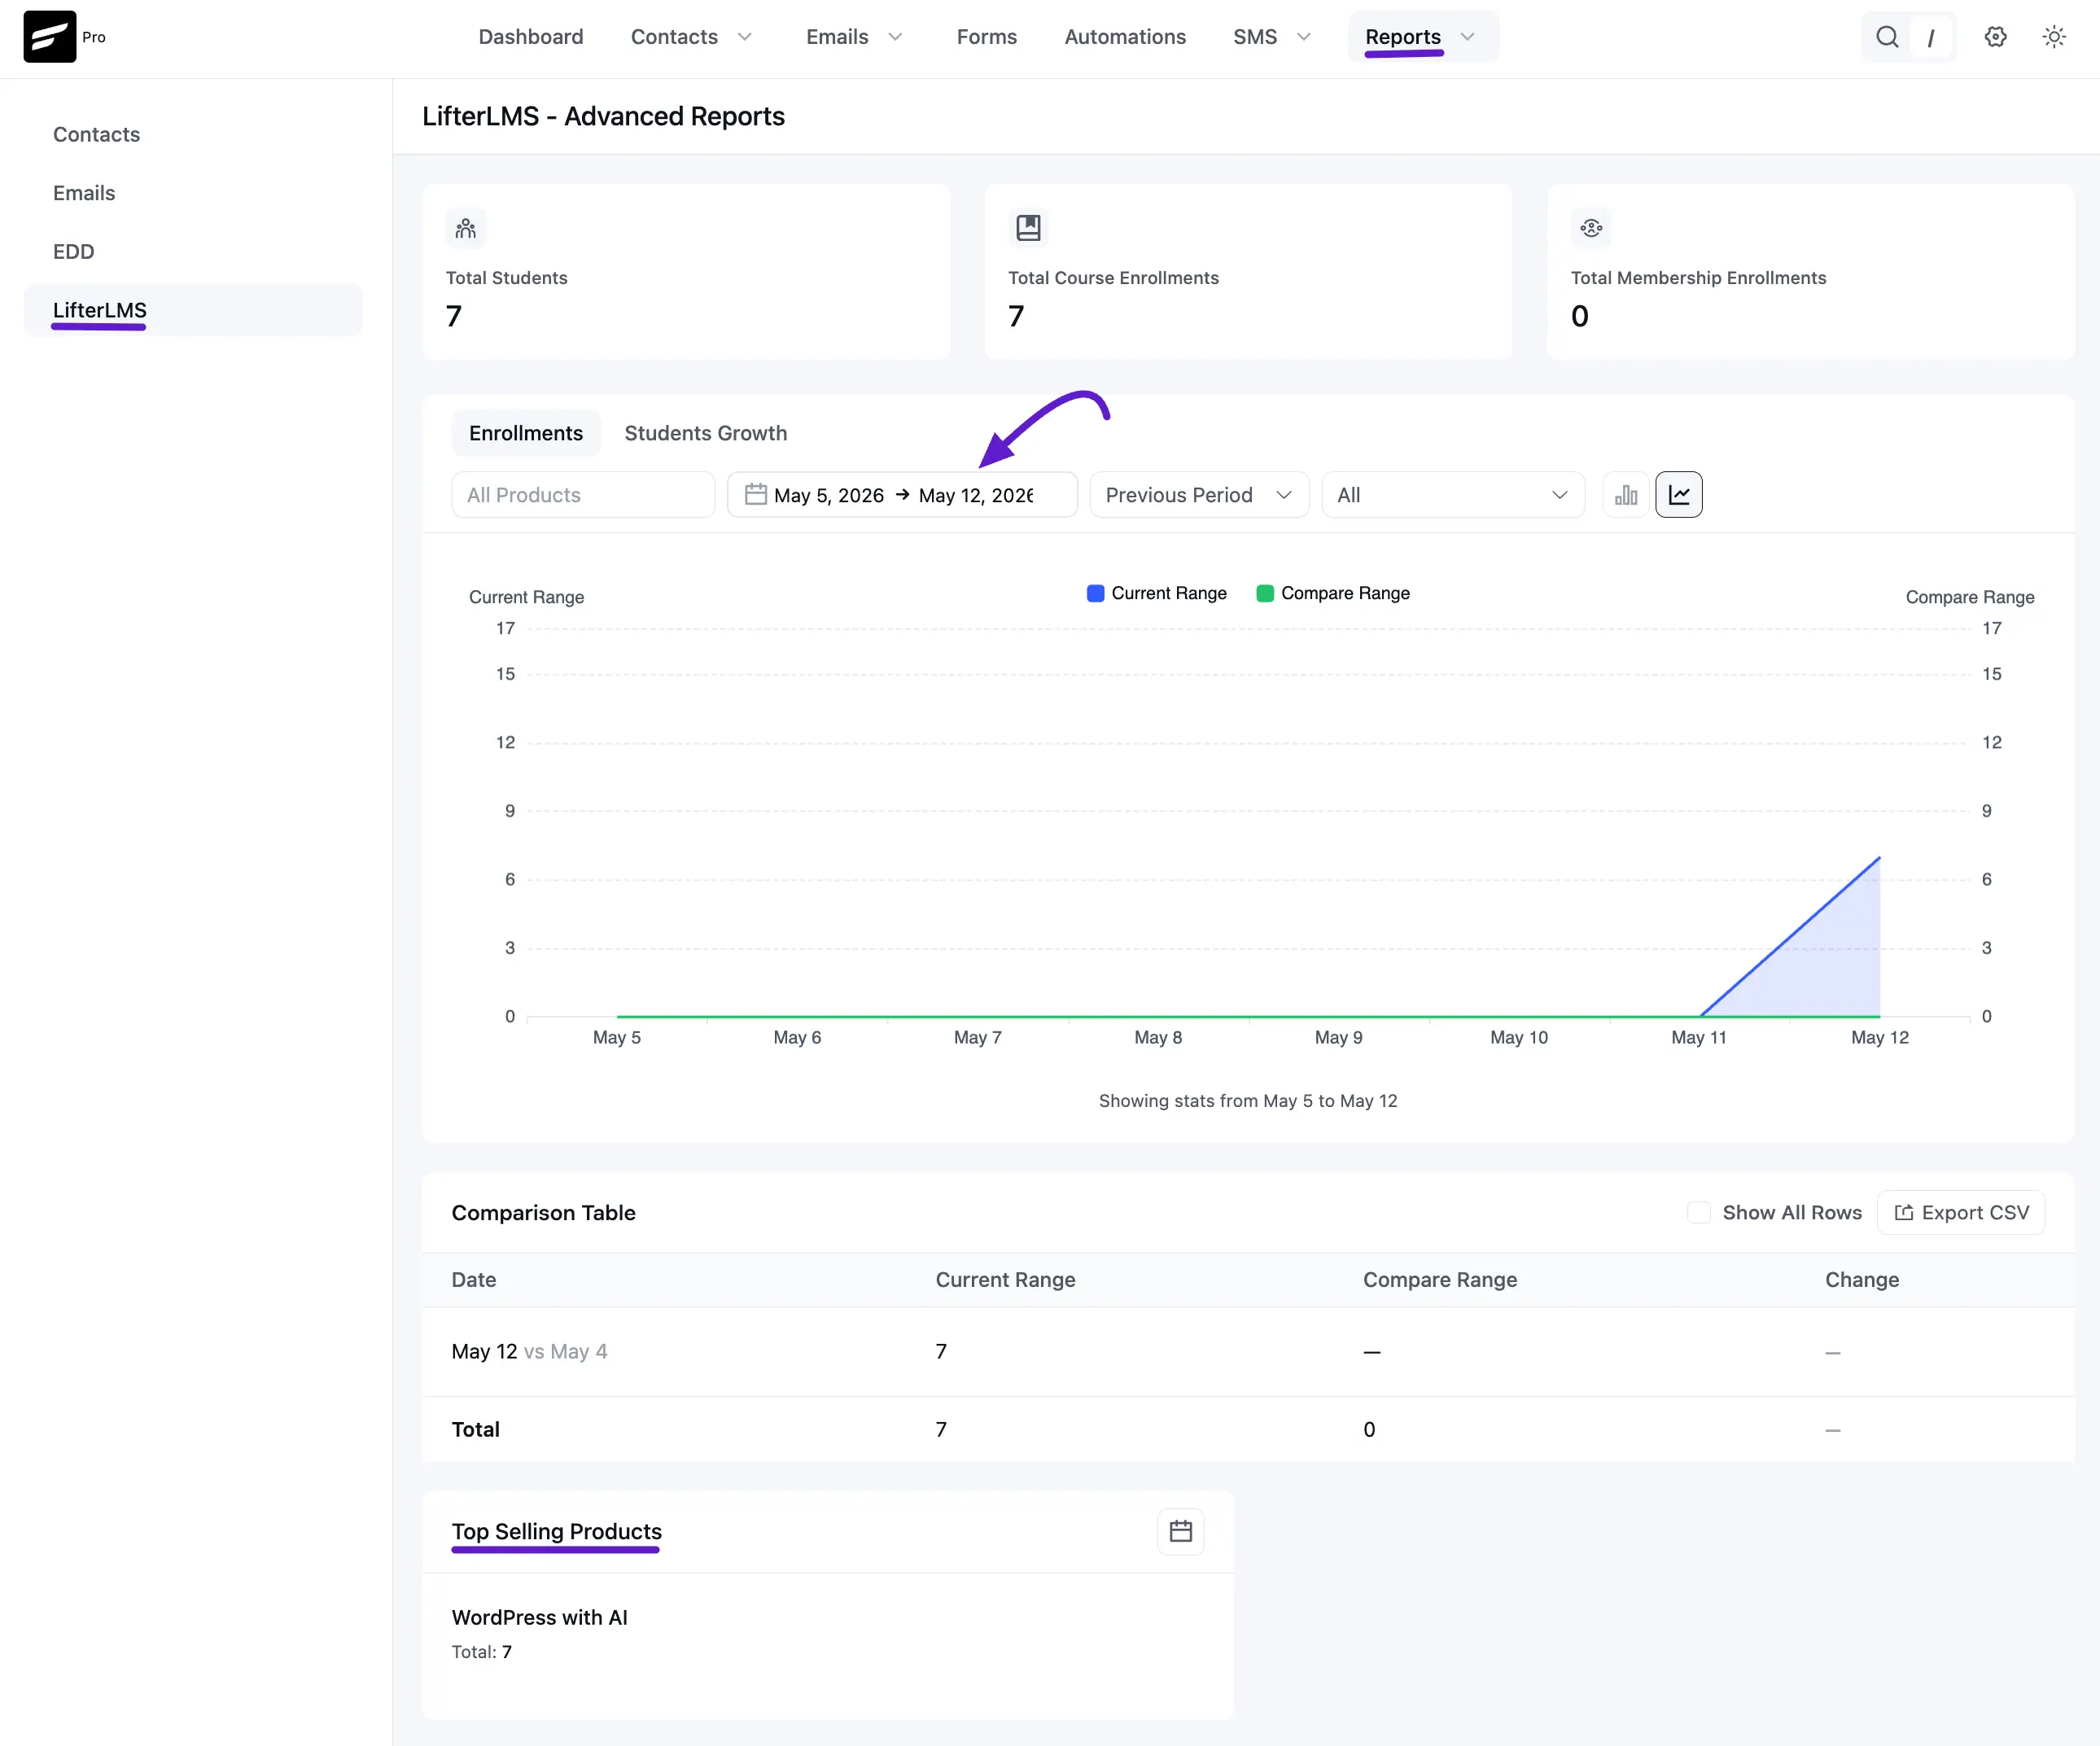The height and width of the screenshot is (1746, 2100).
Task: Click Showing stats from May 5 text
Action: tap(1248, 1100)
